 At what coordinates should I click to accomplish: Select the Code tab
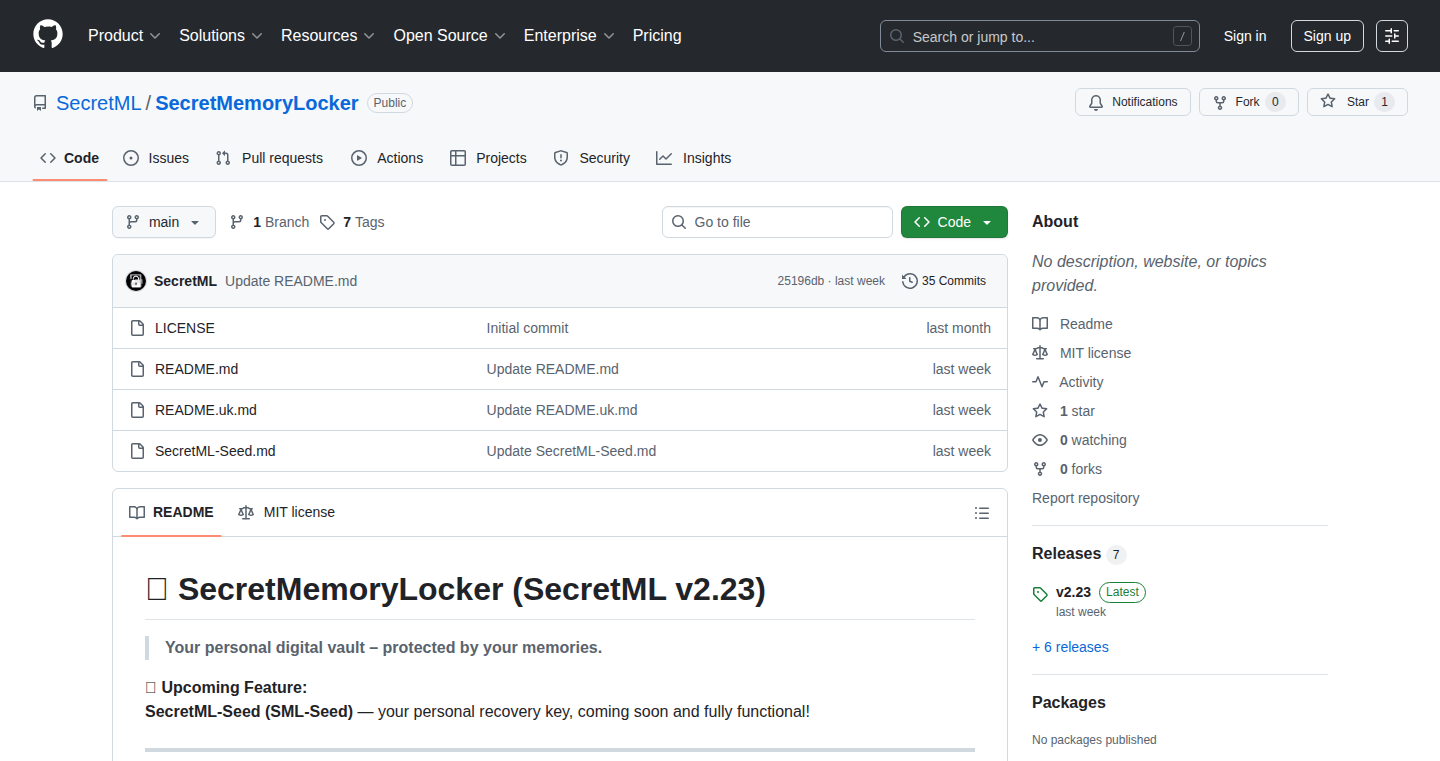tap(70, 158)
